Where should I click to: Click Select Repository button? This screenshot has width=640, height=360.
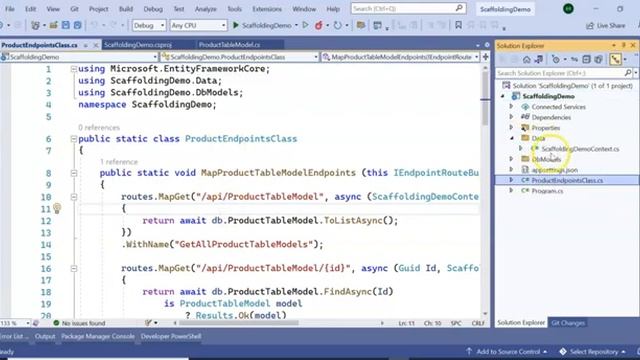click(592, 351)
